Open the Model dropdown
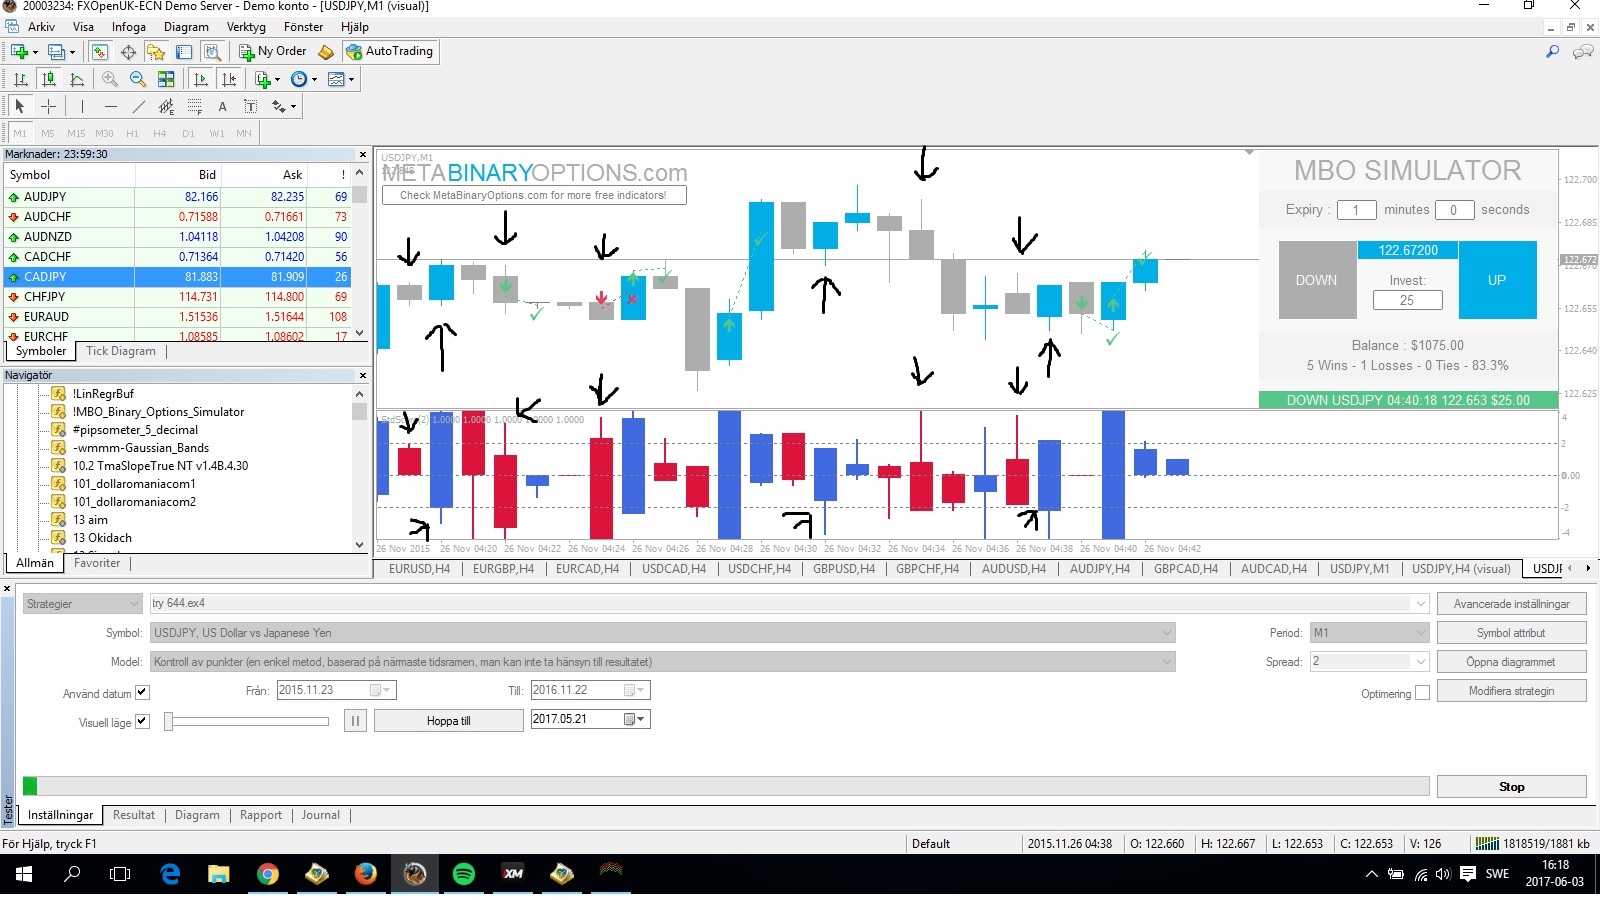This screenshot has height=900, width=1600. (662, 662)
